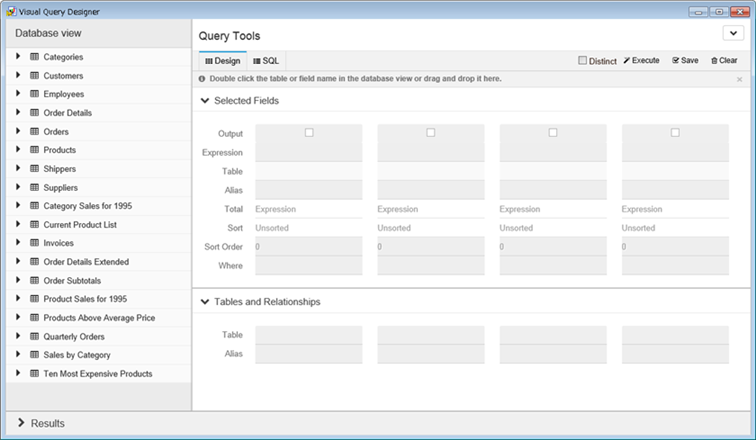Click the table icon beside Categories
The image size is (756, 440).
click(34, 57)
